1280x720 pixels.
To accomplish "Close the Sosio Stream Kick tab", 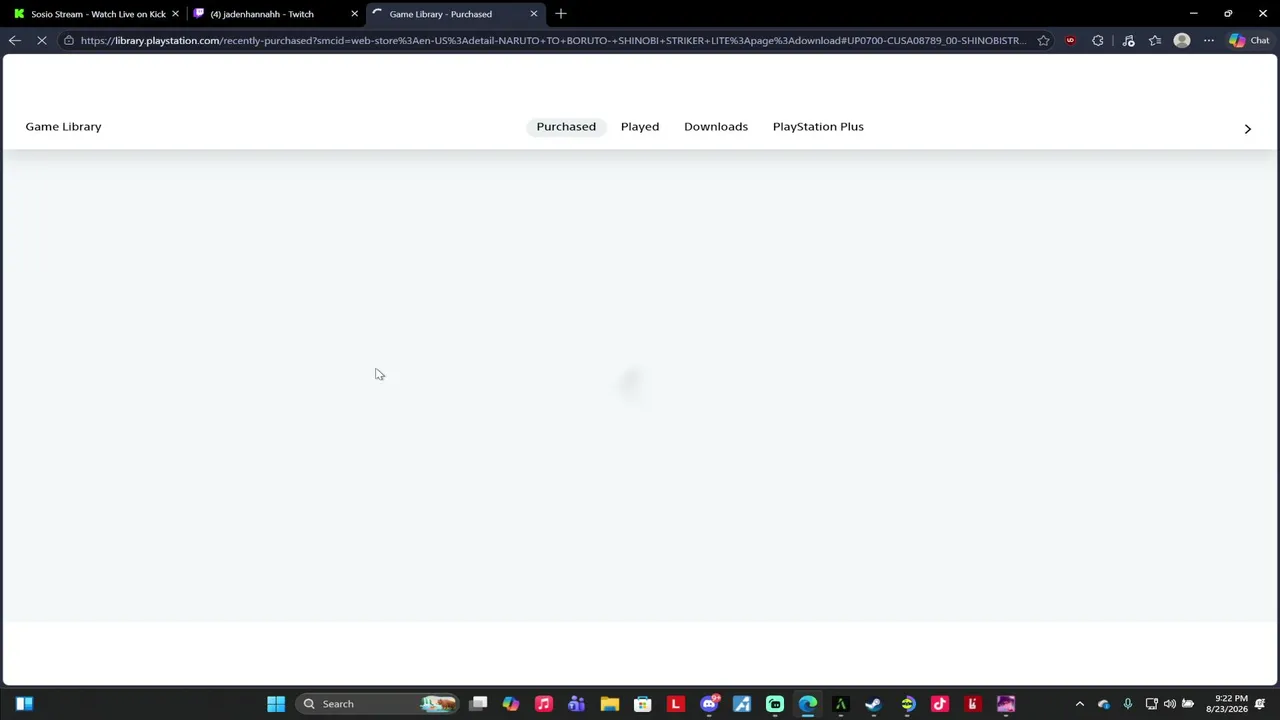I will pos(175,14).
